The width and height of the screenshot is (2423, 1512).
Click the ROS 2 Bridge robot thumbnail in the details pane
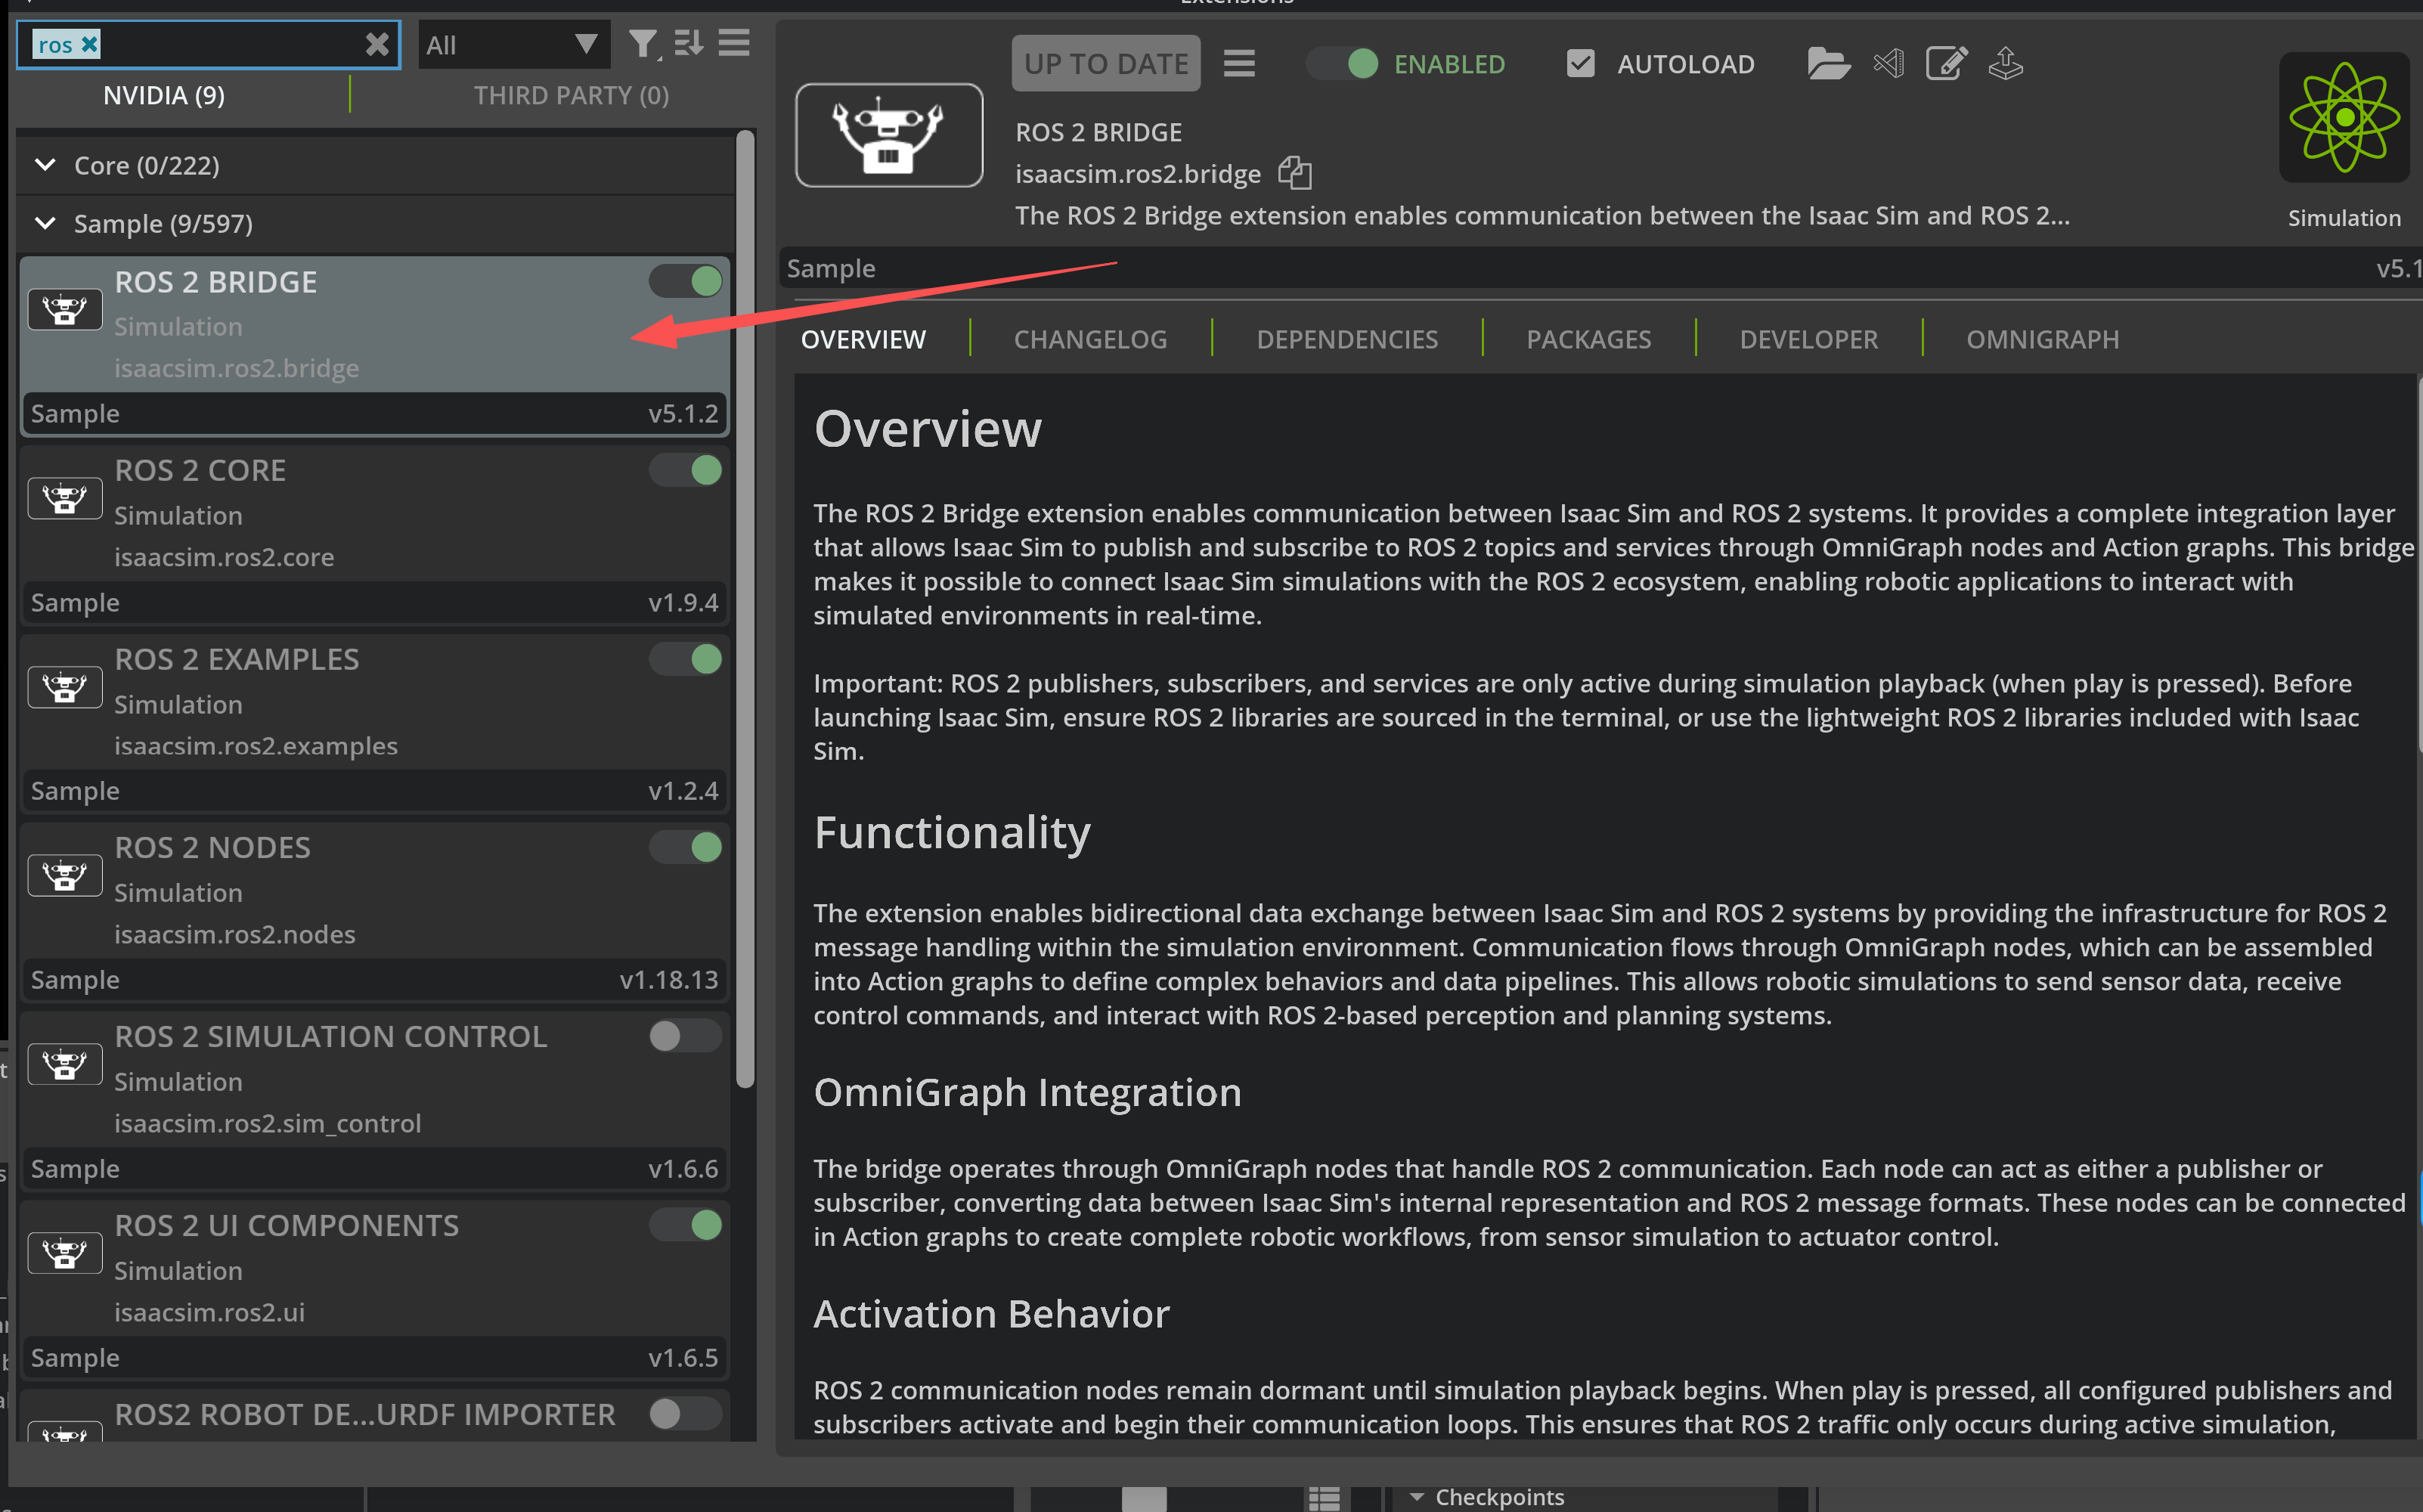coord(889,135)
